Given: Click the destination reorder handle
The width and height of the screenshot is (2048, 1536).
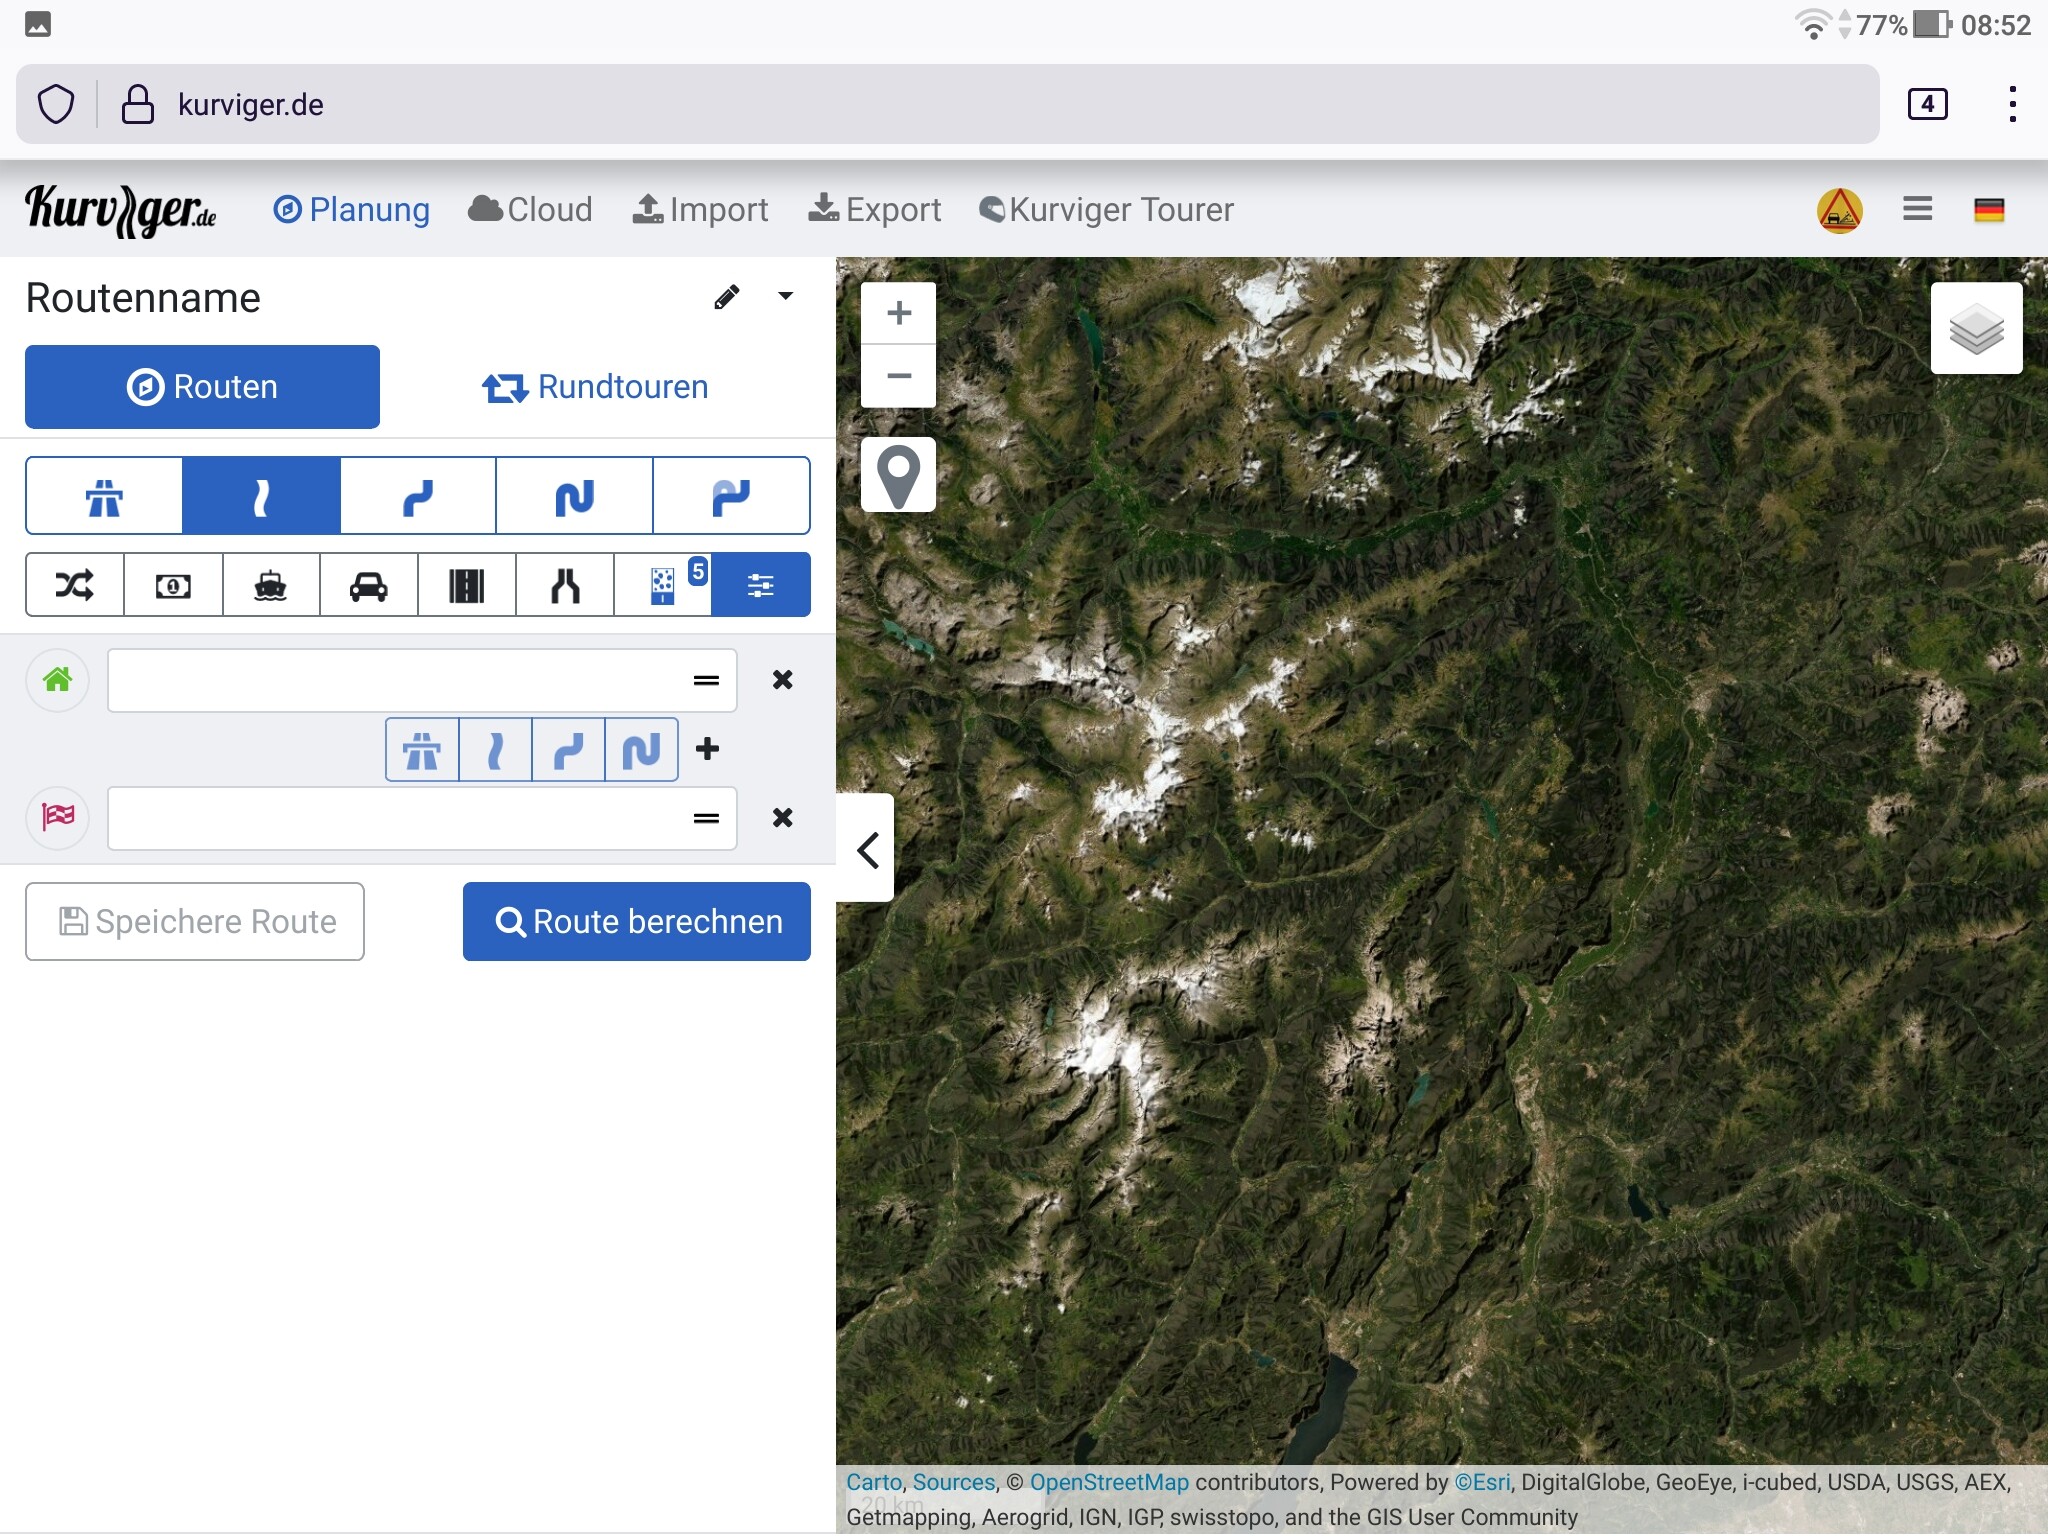Looking at the screenshot, I should tap(706, 818).
